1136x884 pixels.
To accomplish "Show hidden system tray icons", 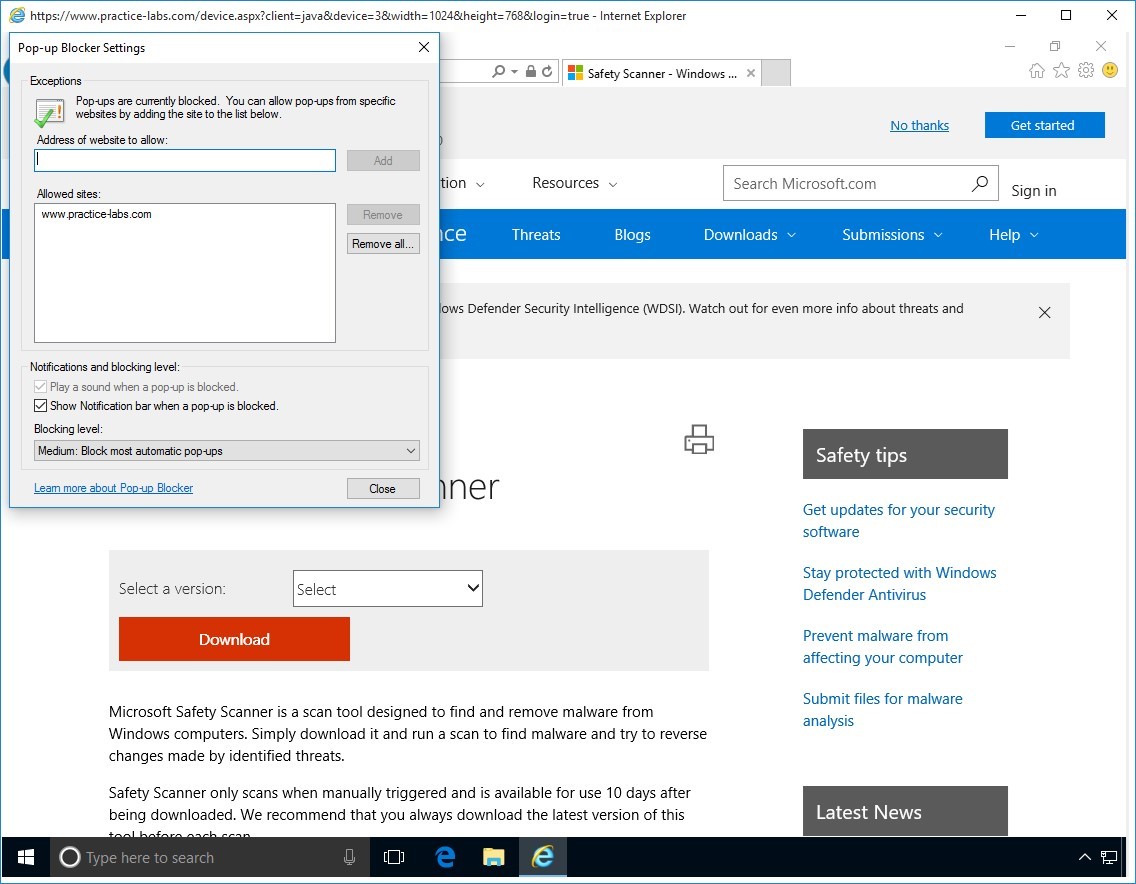I will pyautogui.click(x=1085, y=858).
